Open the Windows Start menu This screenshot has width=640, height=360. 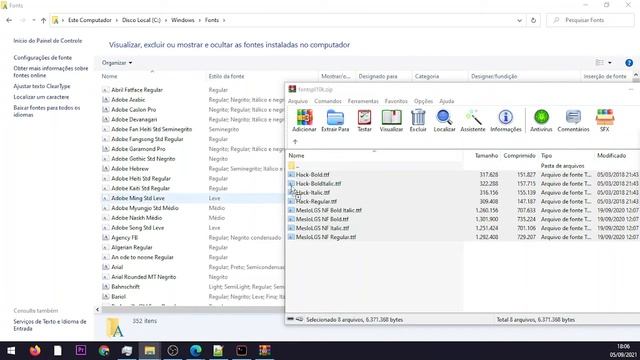(11, 351)
